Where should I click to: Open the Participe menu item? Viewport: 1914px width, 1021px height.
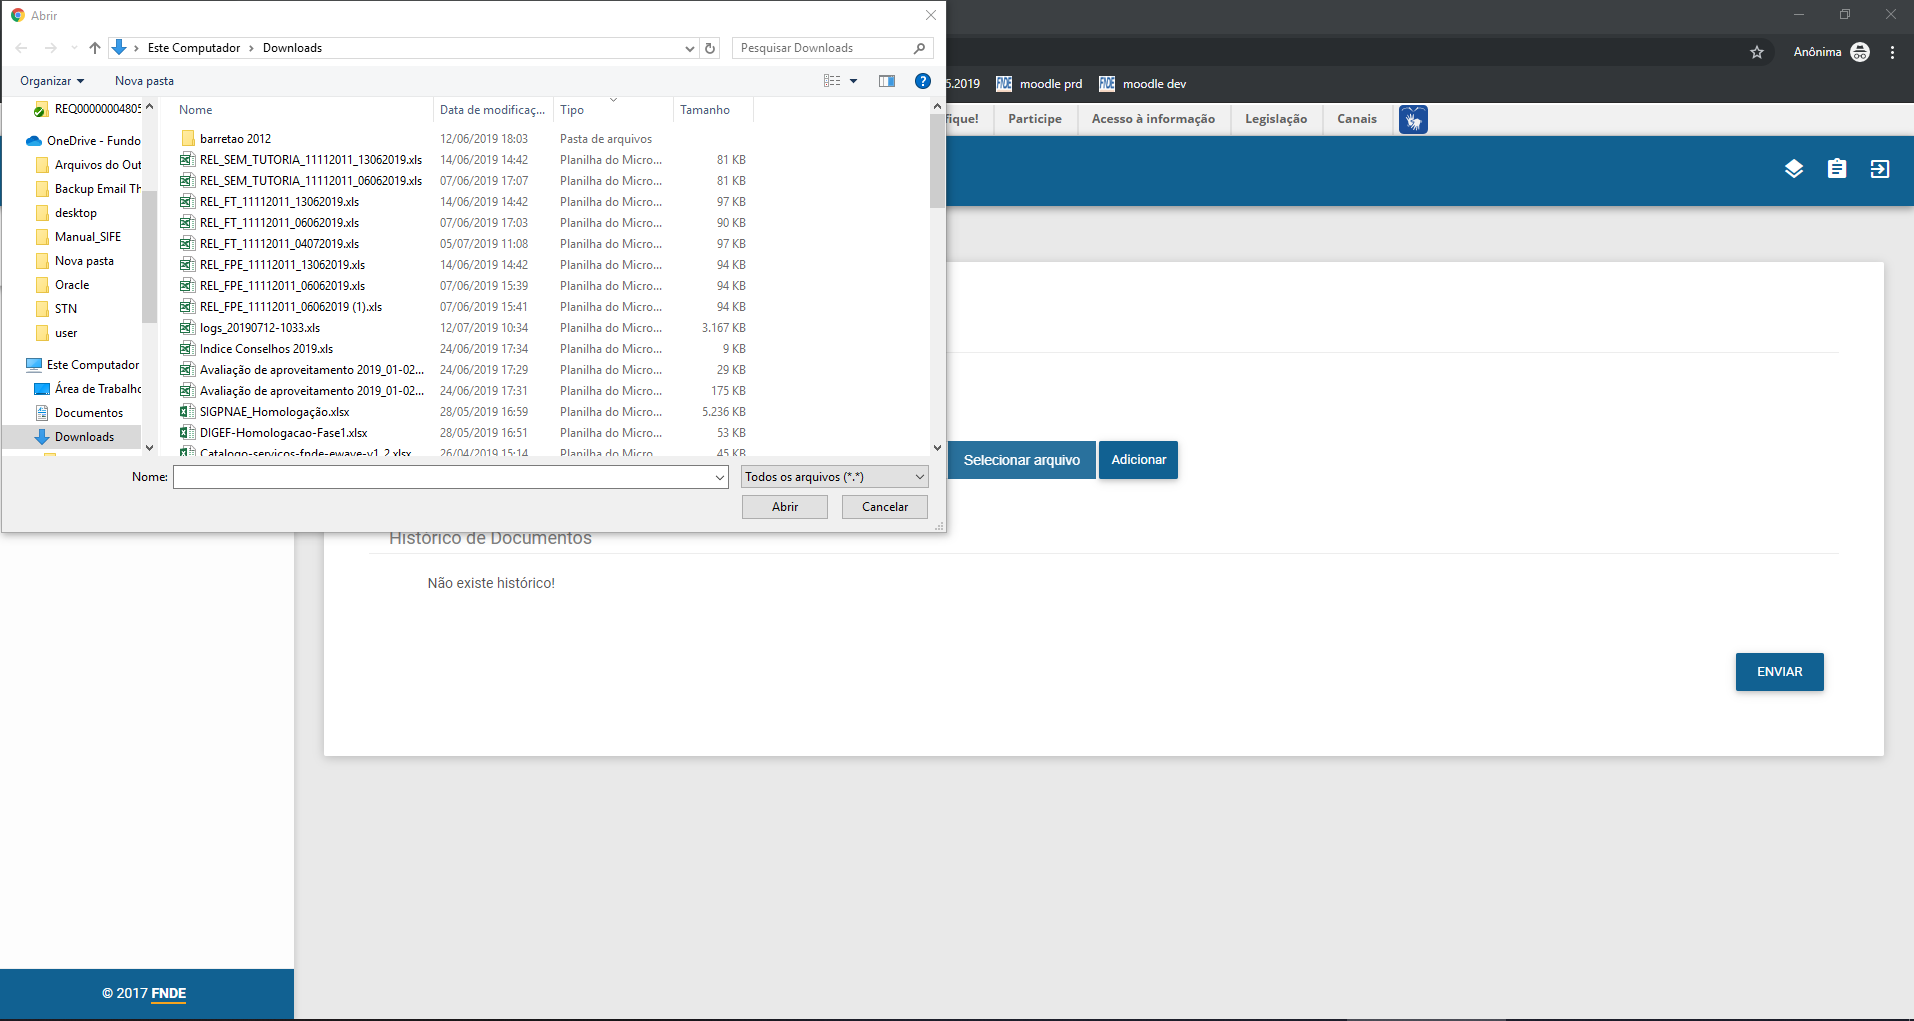(x=1035, y=119)
